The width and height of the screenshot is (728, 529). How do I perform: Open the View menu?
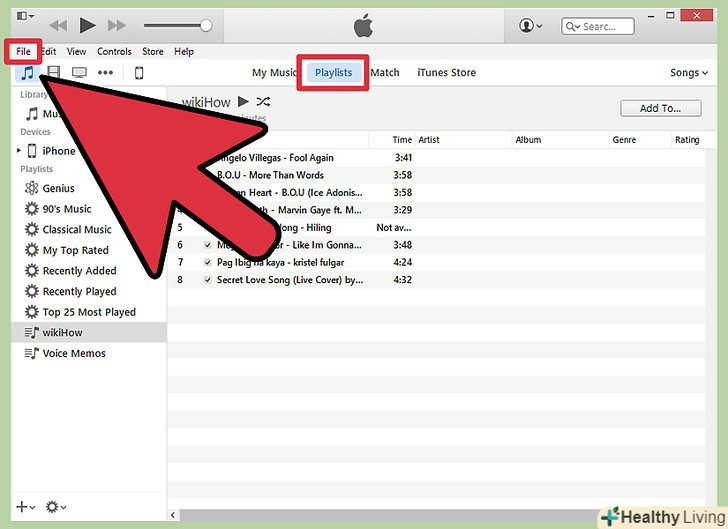coord(76,52)
